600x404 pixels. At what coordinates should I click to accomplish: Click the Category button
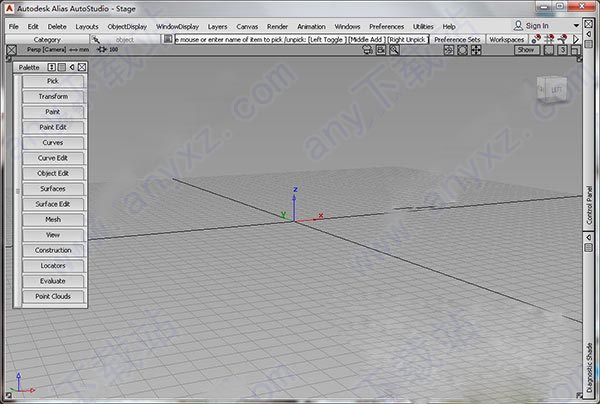[47, 39]
